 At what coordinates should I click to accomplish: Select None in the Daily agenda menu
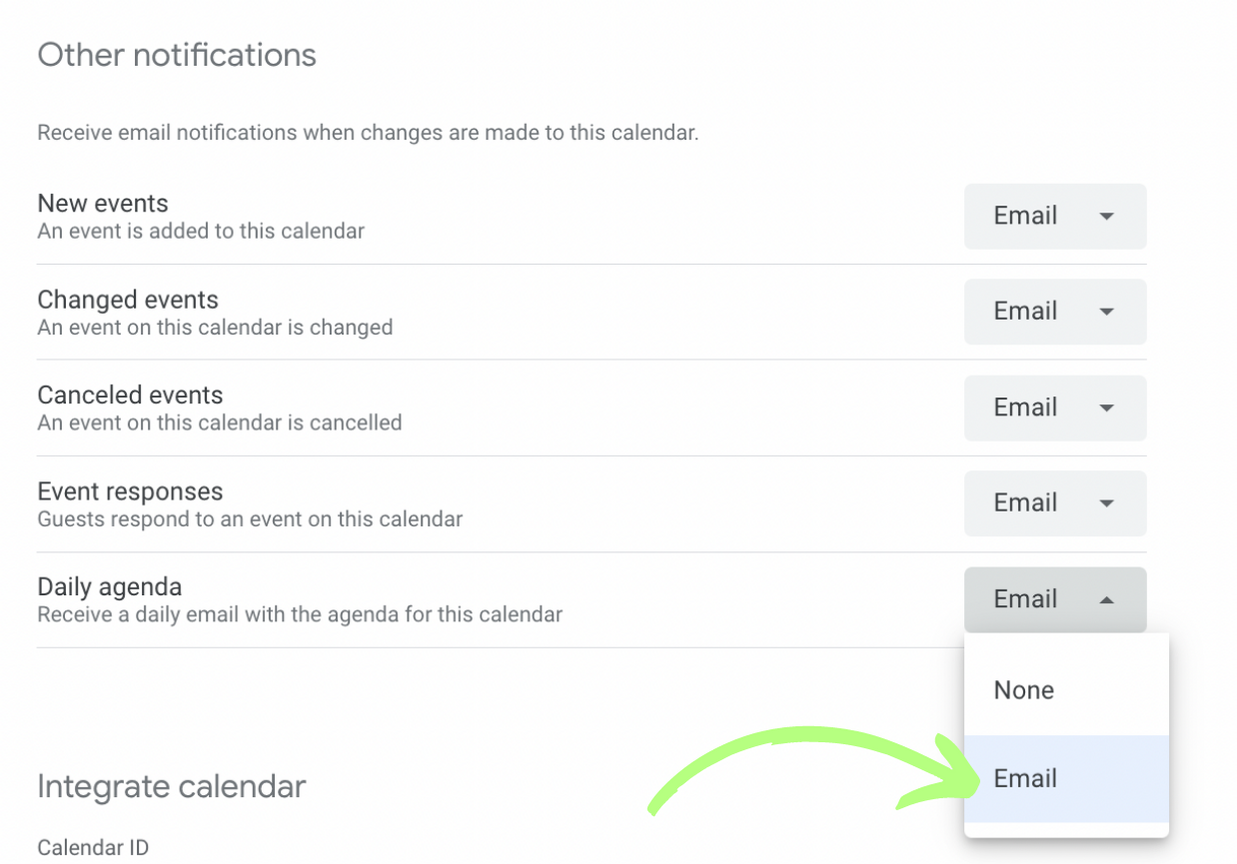coord(1024,690)
